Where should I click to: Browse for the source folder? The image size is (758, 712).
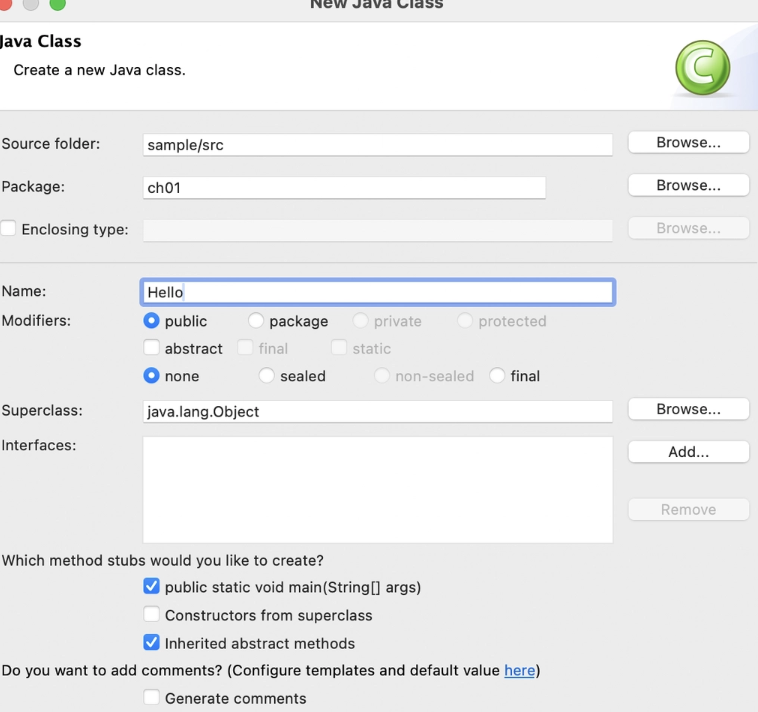(688, 143)
